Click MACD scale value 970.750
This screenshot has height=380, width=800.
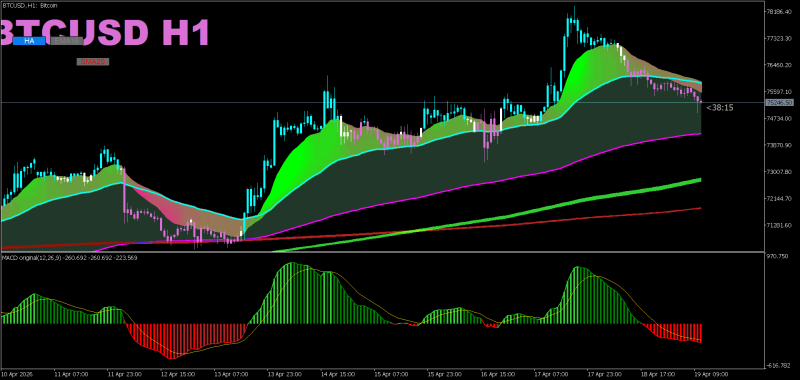pyautogui.click(x=777, y=256)
